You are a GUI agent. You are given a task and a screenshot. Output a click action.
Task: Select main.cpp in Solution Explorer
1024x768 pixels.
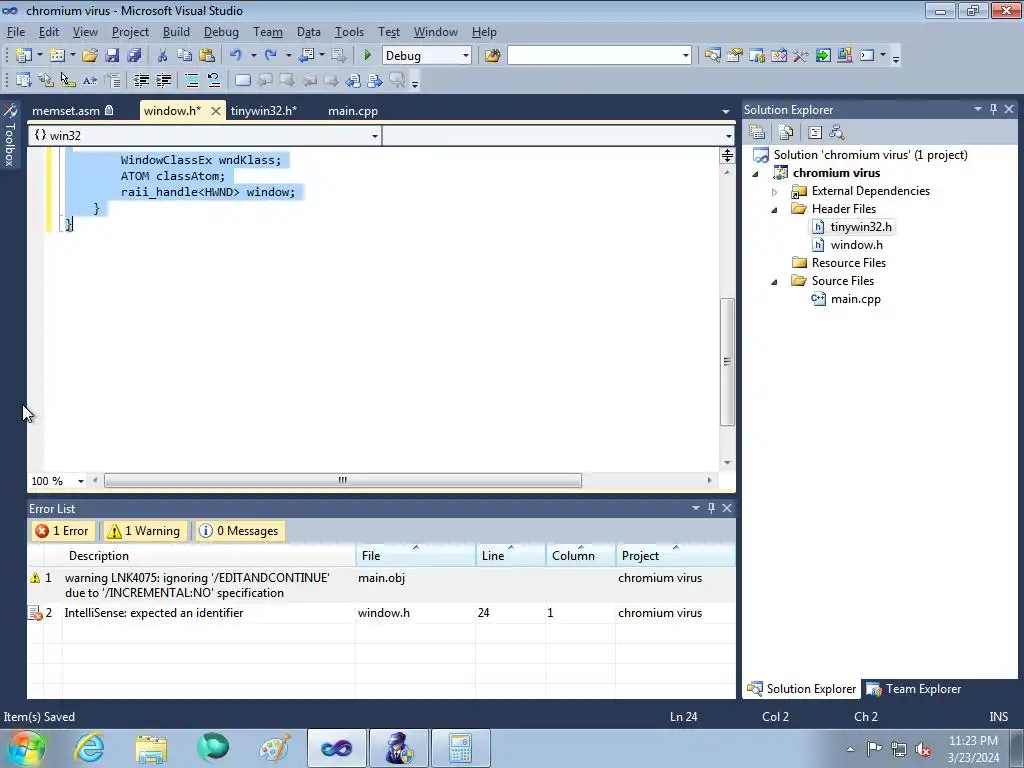856,299
